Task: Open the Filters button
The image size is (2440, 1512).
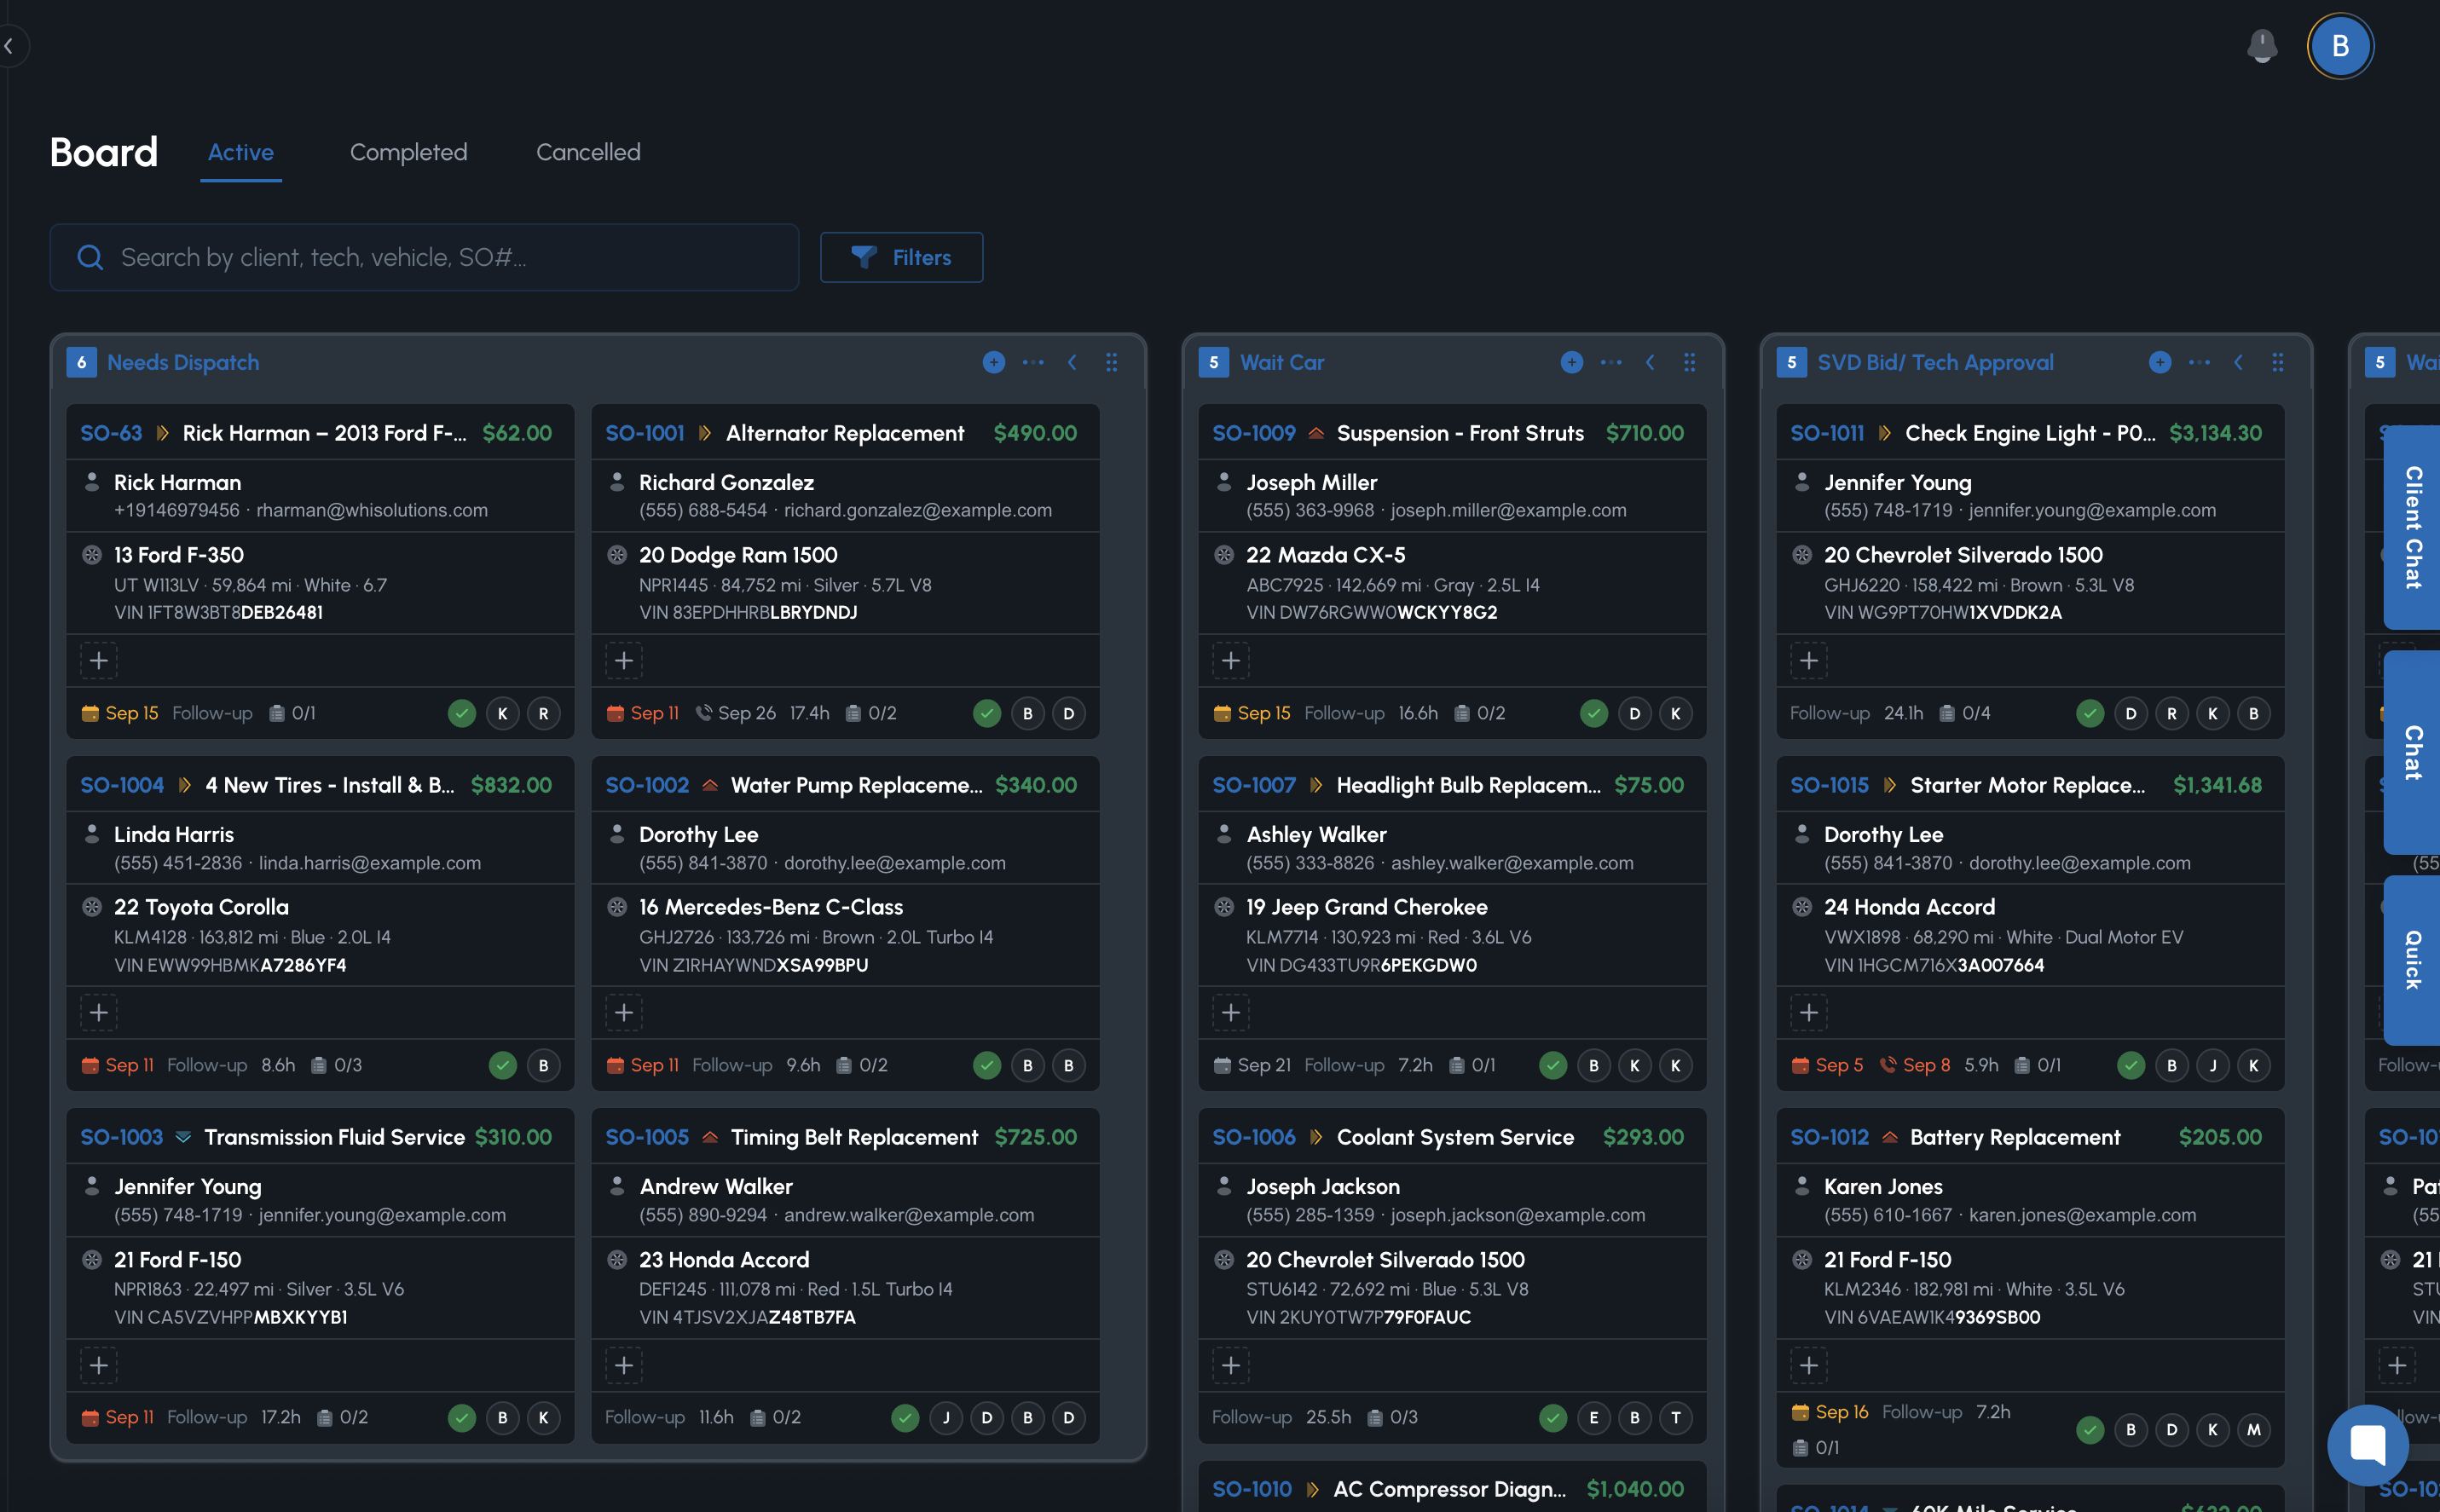Action: [901, 257]
